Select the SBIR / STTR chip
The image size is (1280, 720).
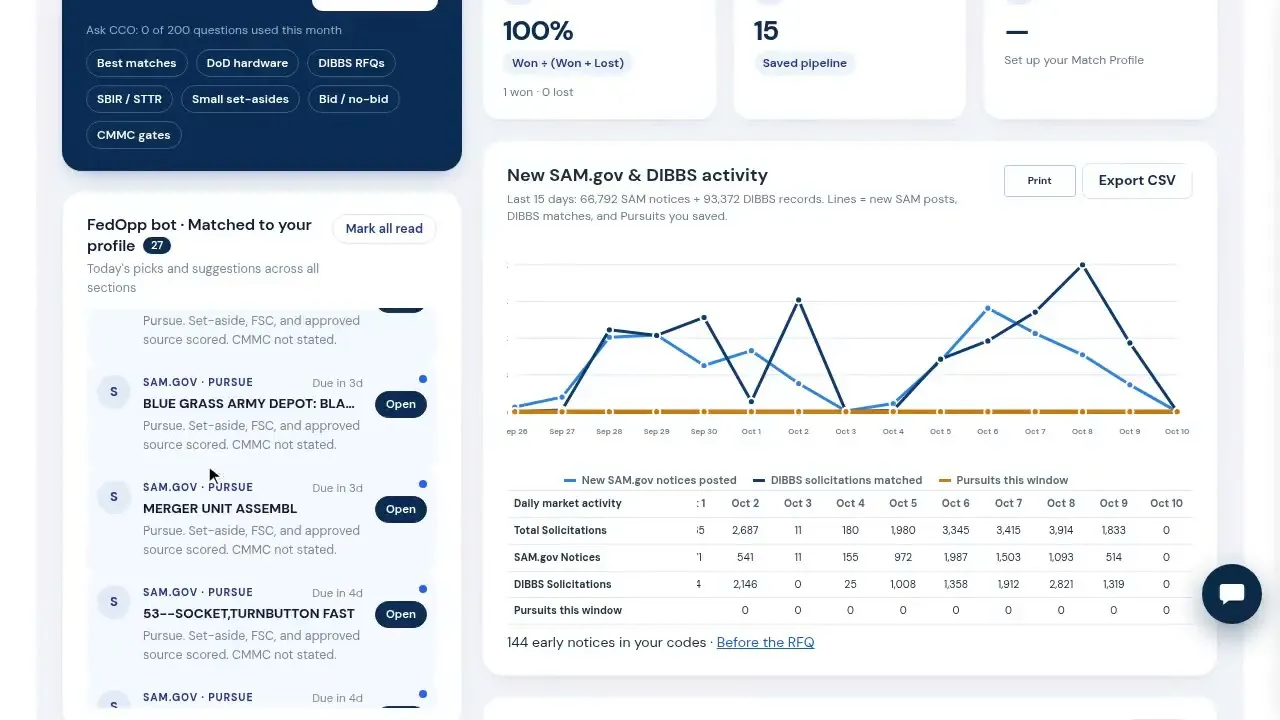129,99
